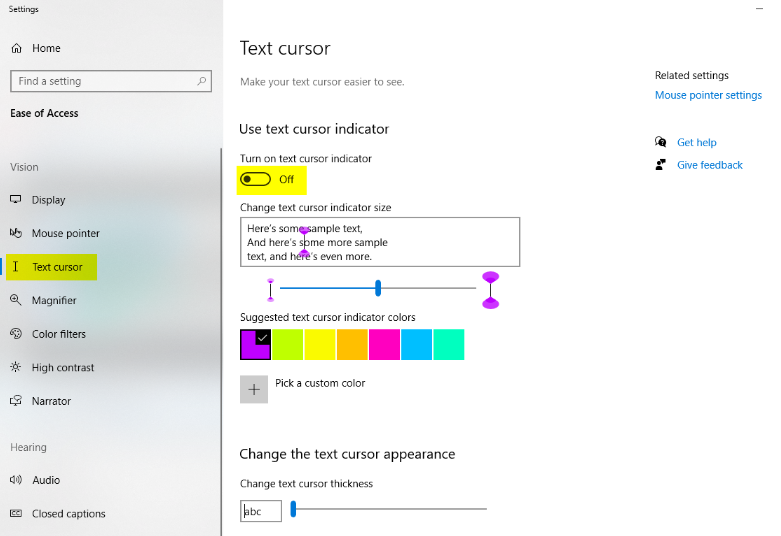The height and width of the screenshot is (536, 781).
Task: Click the Mouse pointer icon in sidebar
Action: pos(16,233)
